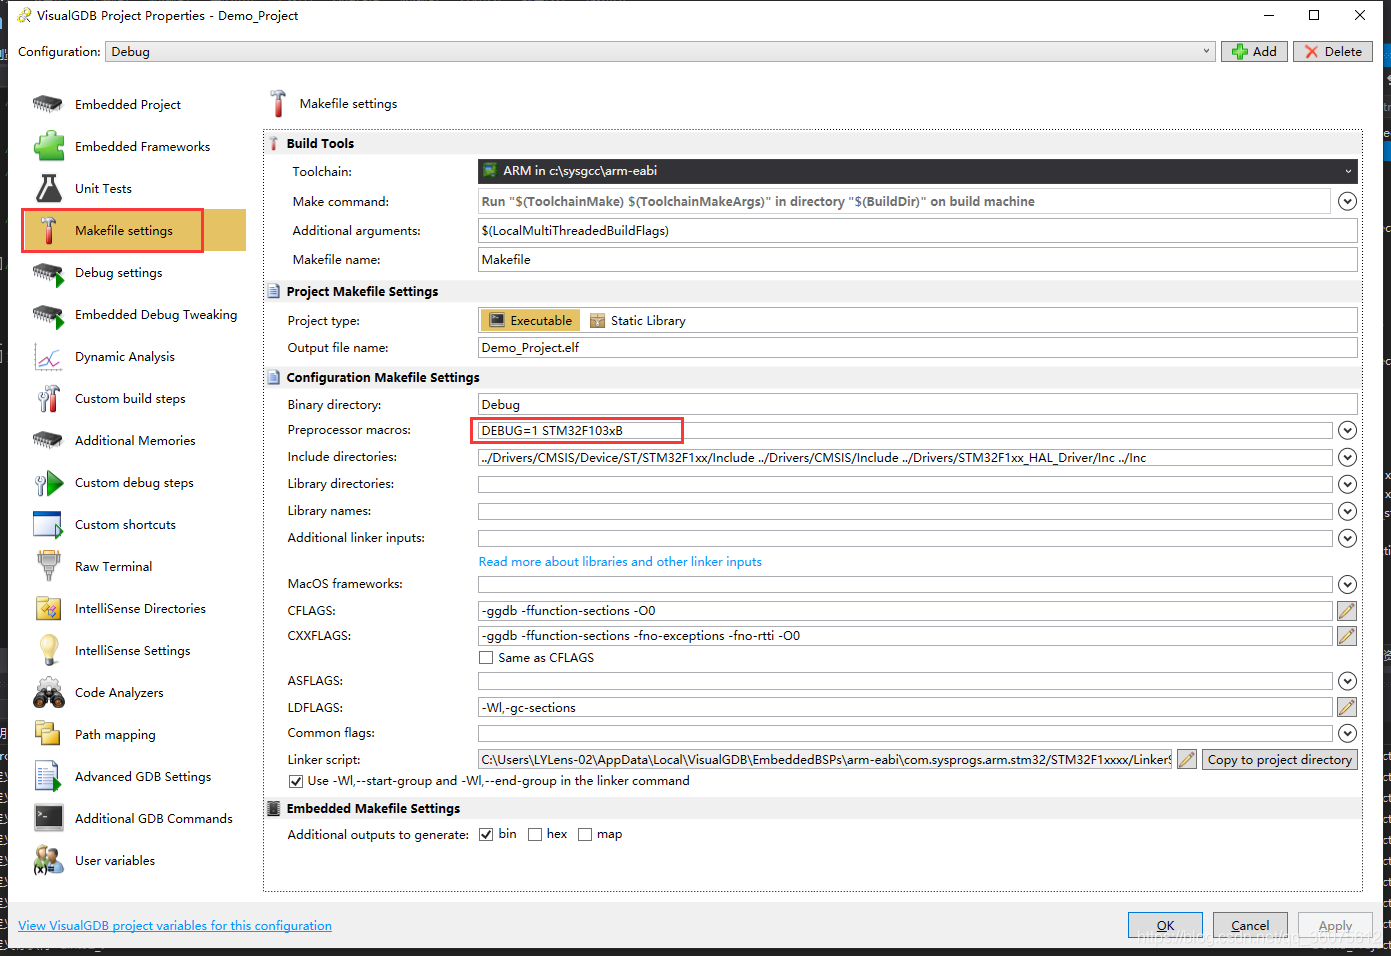This screenshot has width=1391, height=956.
Task: Expand the Additional linker inputs arrow
Action: (x=1347, y=539)
